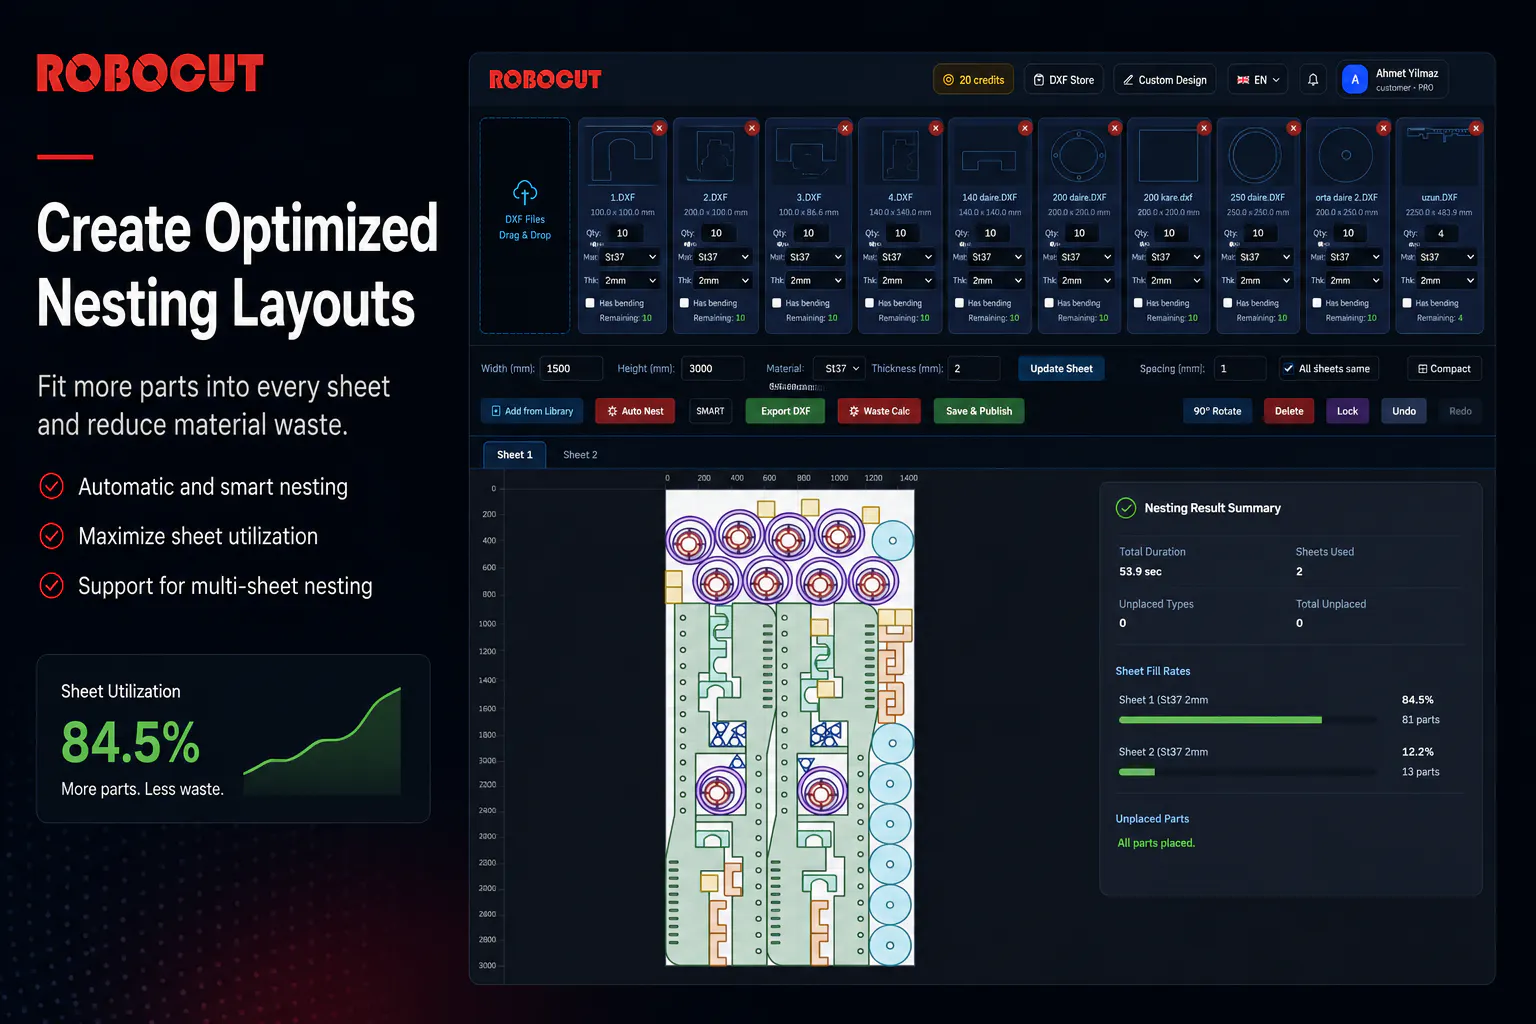
Task: Toggle Has bending for 1.DXF
Action: click(590, 303)
